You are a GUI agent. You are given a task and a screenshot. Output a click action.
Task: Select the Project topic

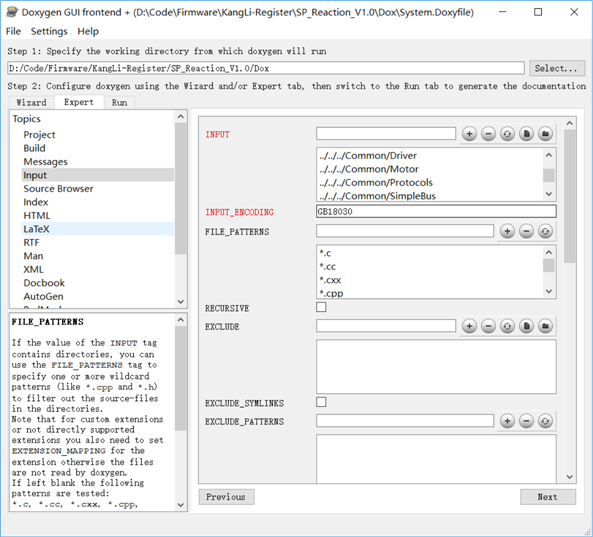(x=39, y=135)
